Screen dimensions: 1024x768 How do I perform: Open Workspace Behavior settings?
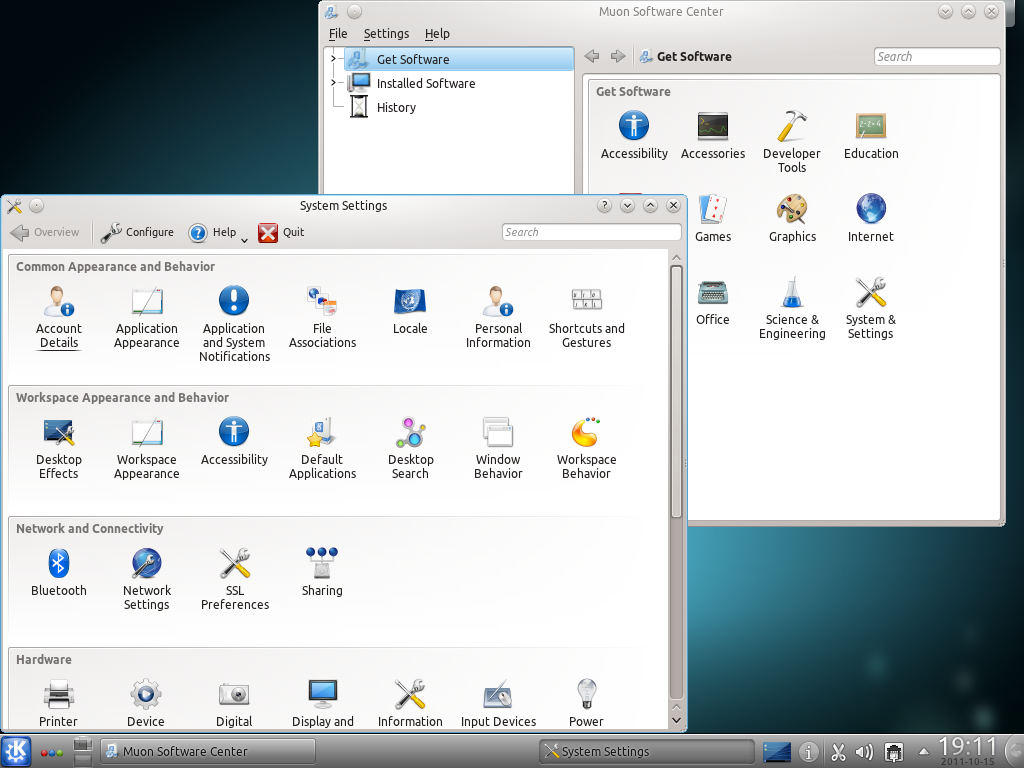tap(586, 449)
